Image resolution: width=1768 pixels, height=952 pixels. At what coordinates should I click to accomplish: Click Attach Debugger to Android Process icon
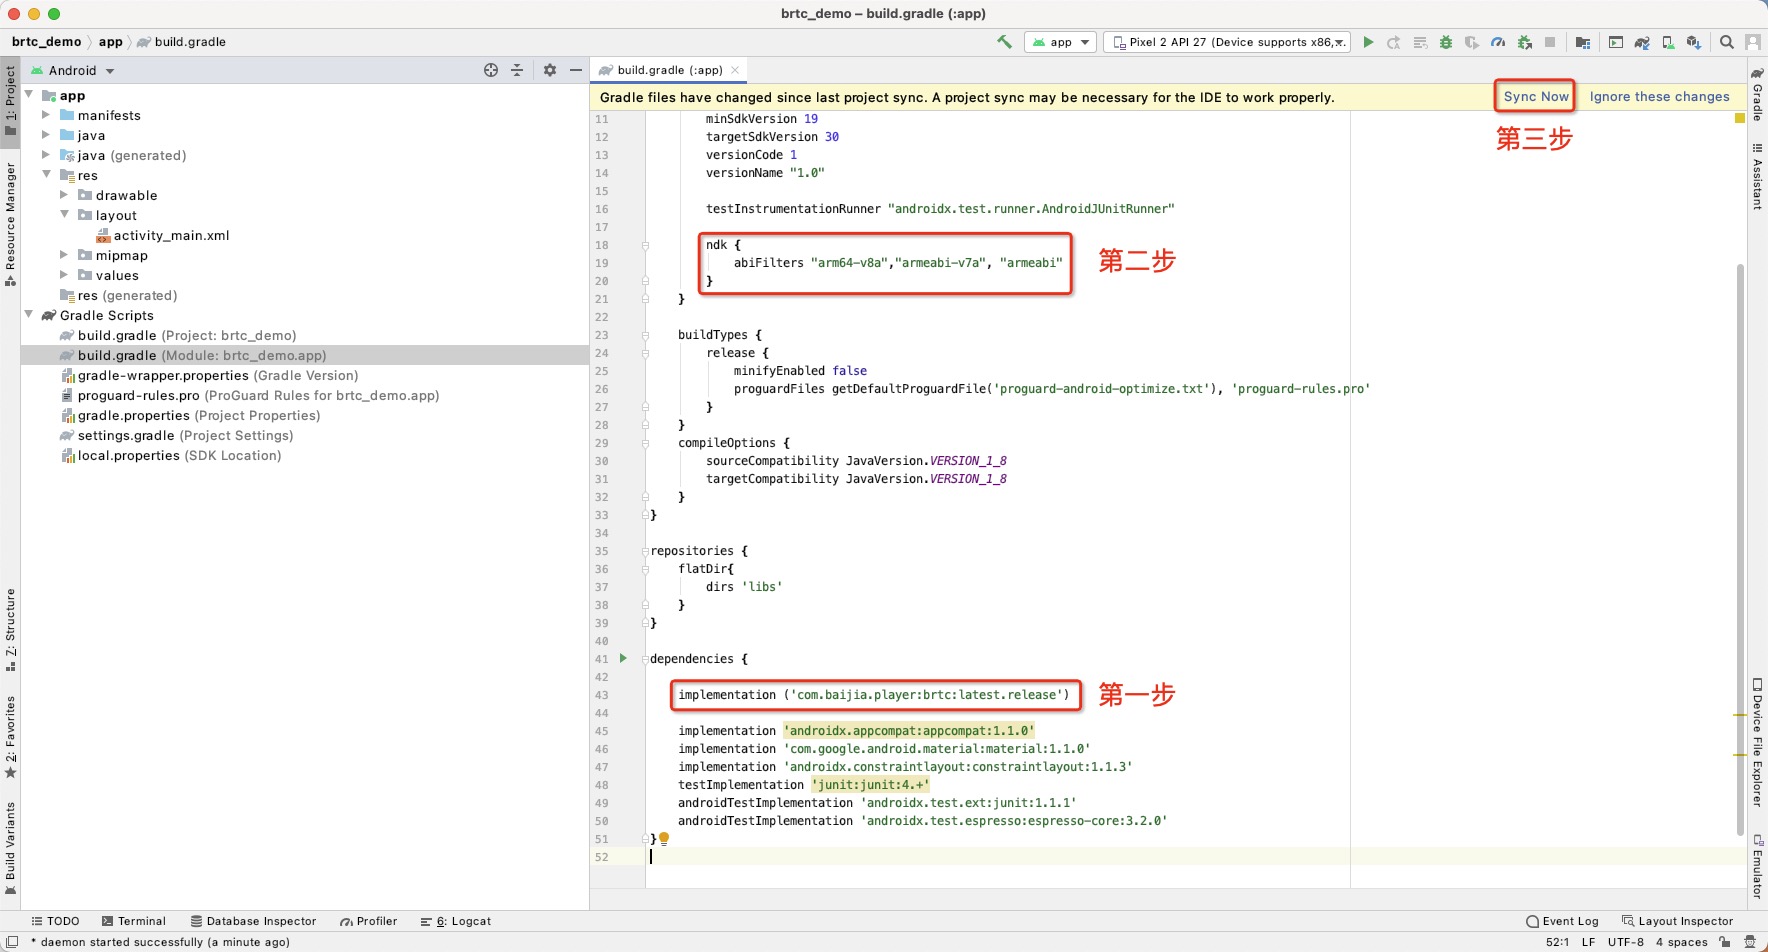(x=1524, y=42)
